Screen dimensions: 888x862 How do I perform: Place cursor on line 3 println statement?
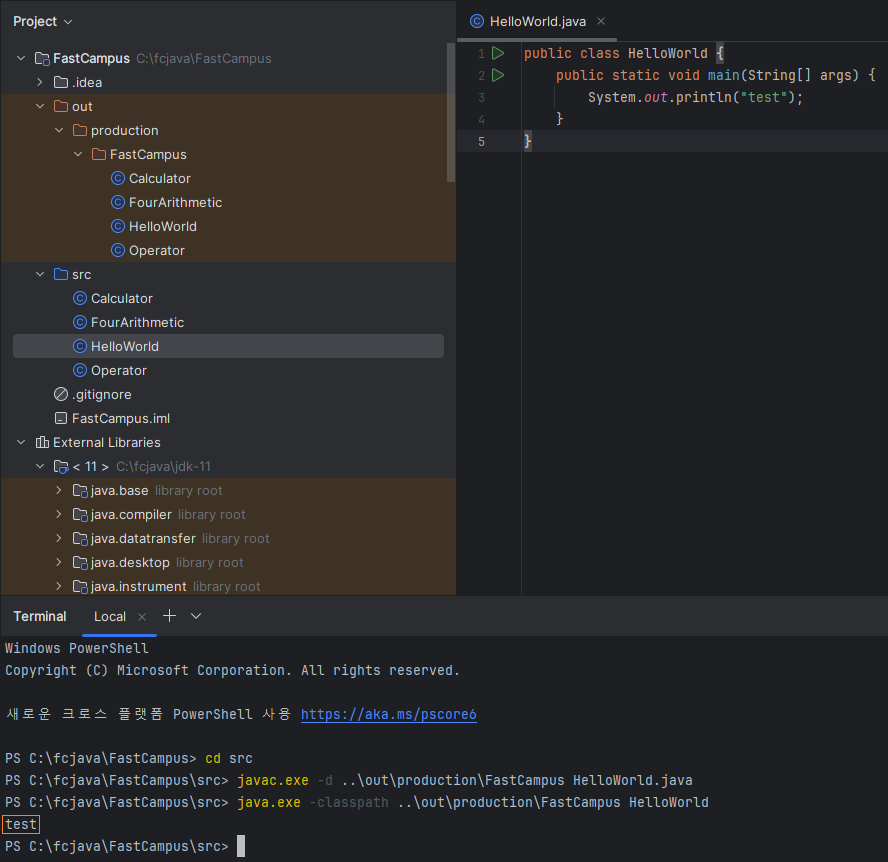695,97
